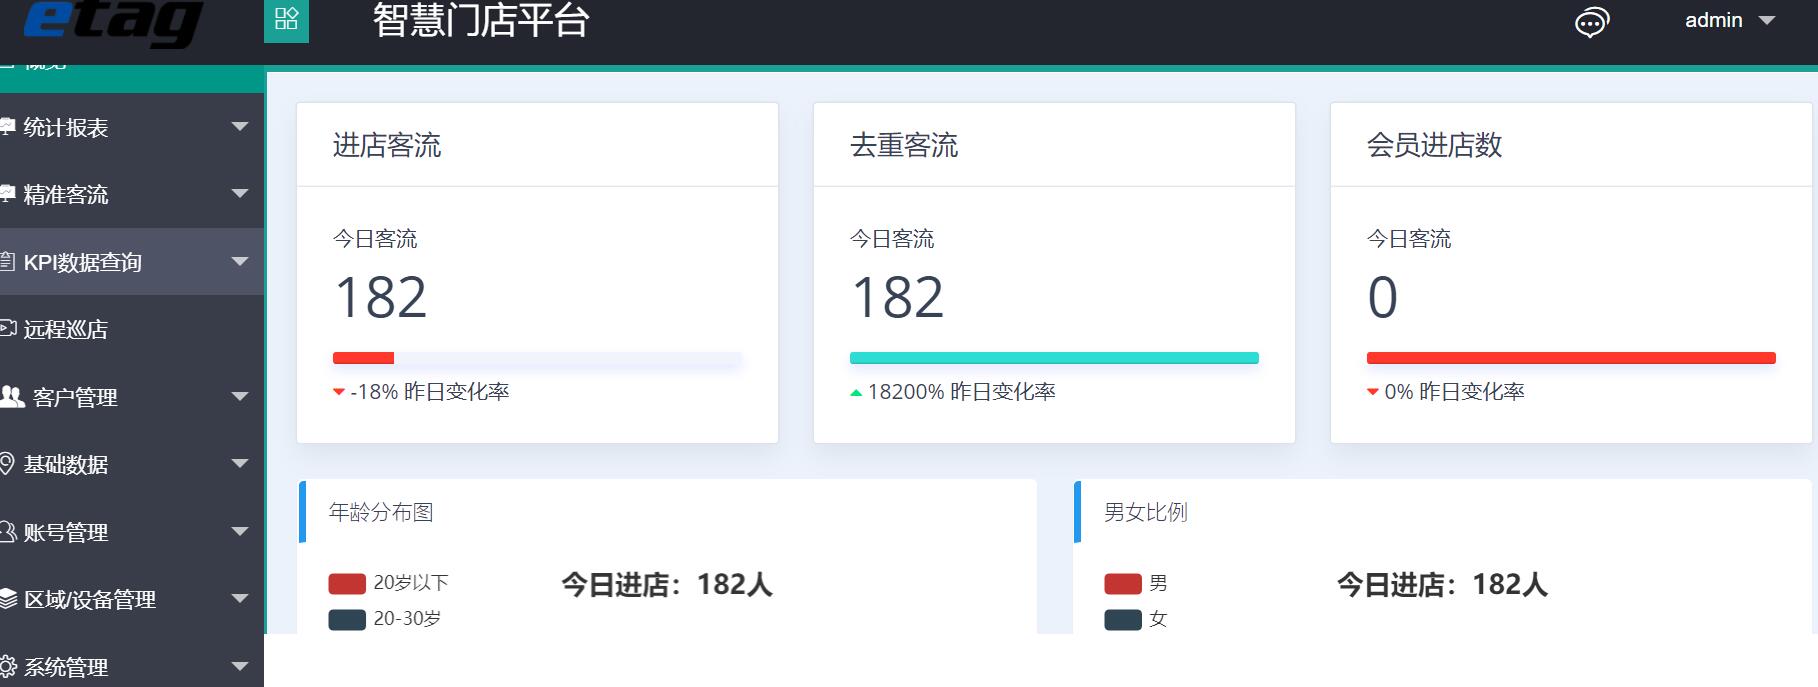Expand the 系统管理 arrow
The width and height of the screenshot is (1818, 687).
coord(239,666)
